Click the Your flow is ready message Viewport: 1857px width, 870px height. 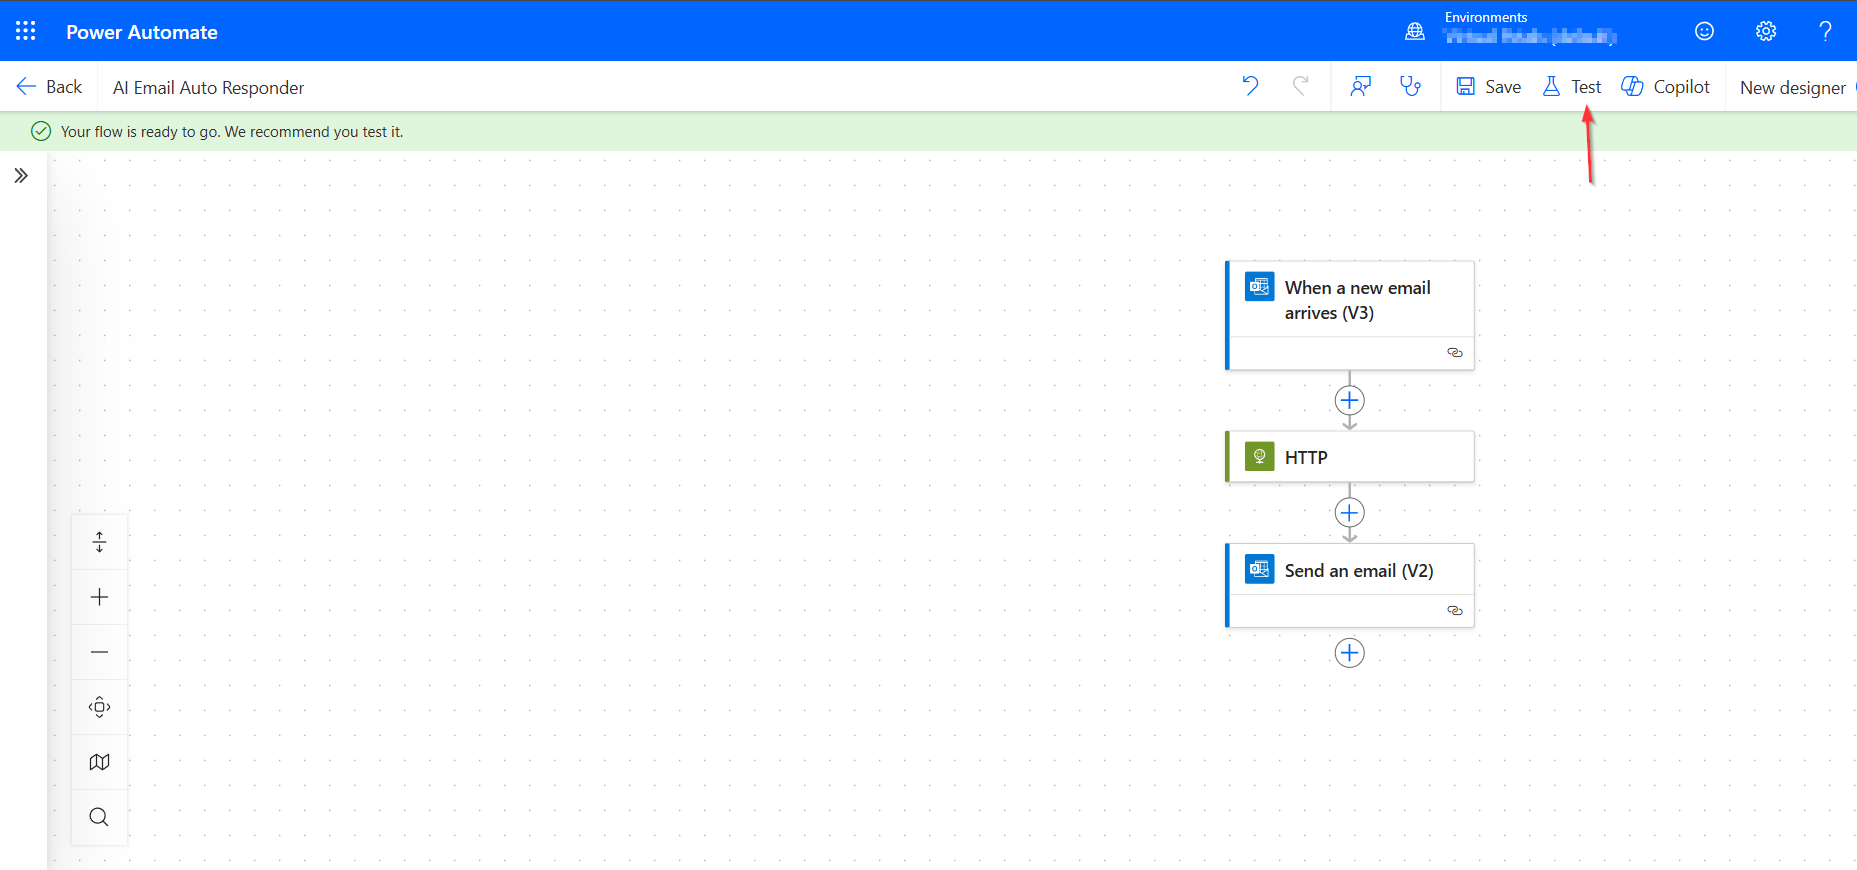pos(232,132)
